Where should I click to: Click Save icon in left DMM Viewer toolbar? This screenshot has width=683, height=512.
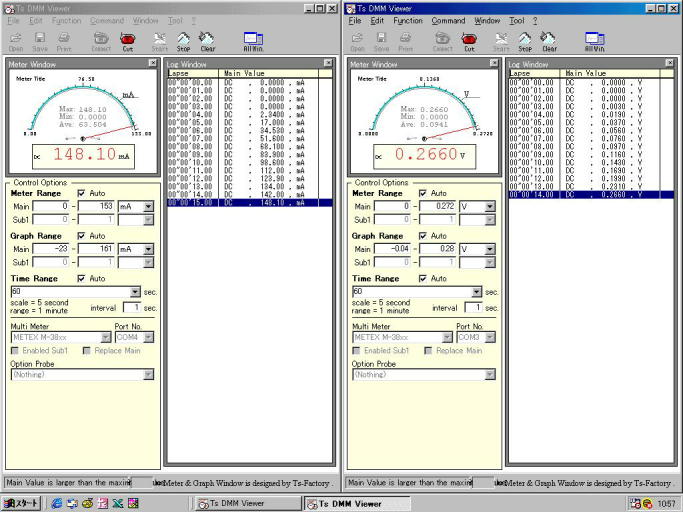[40, 42]
